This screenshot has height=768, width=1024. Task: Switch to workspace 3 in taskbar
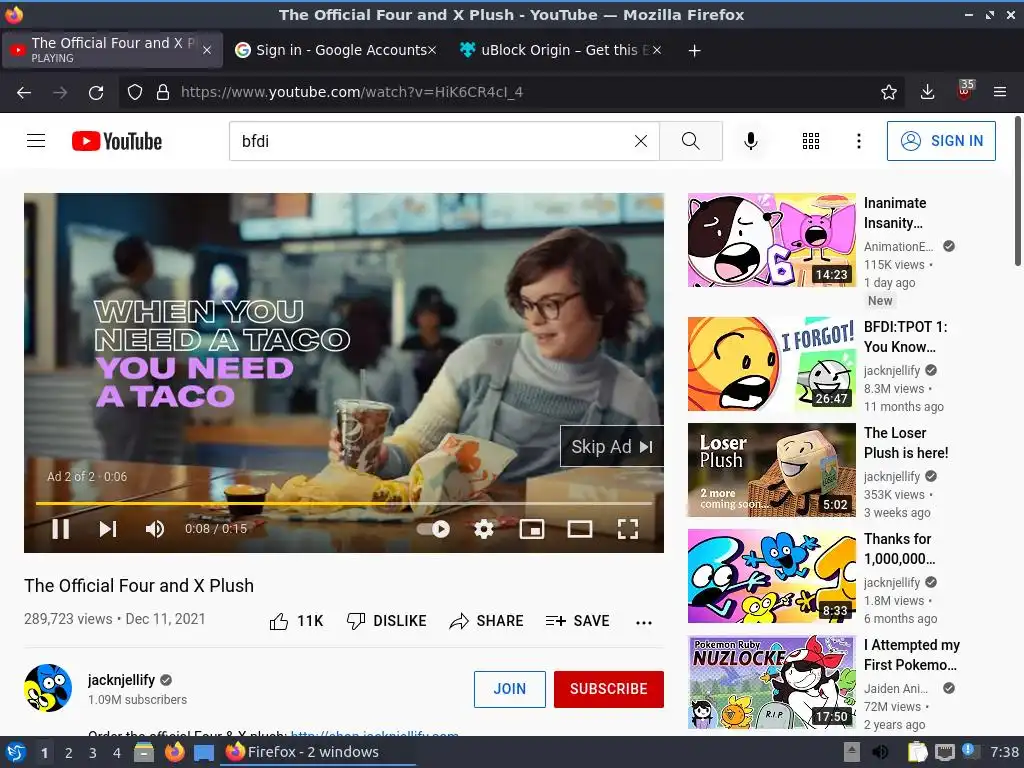(93, 753)
